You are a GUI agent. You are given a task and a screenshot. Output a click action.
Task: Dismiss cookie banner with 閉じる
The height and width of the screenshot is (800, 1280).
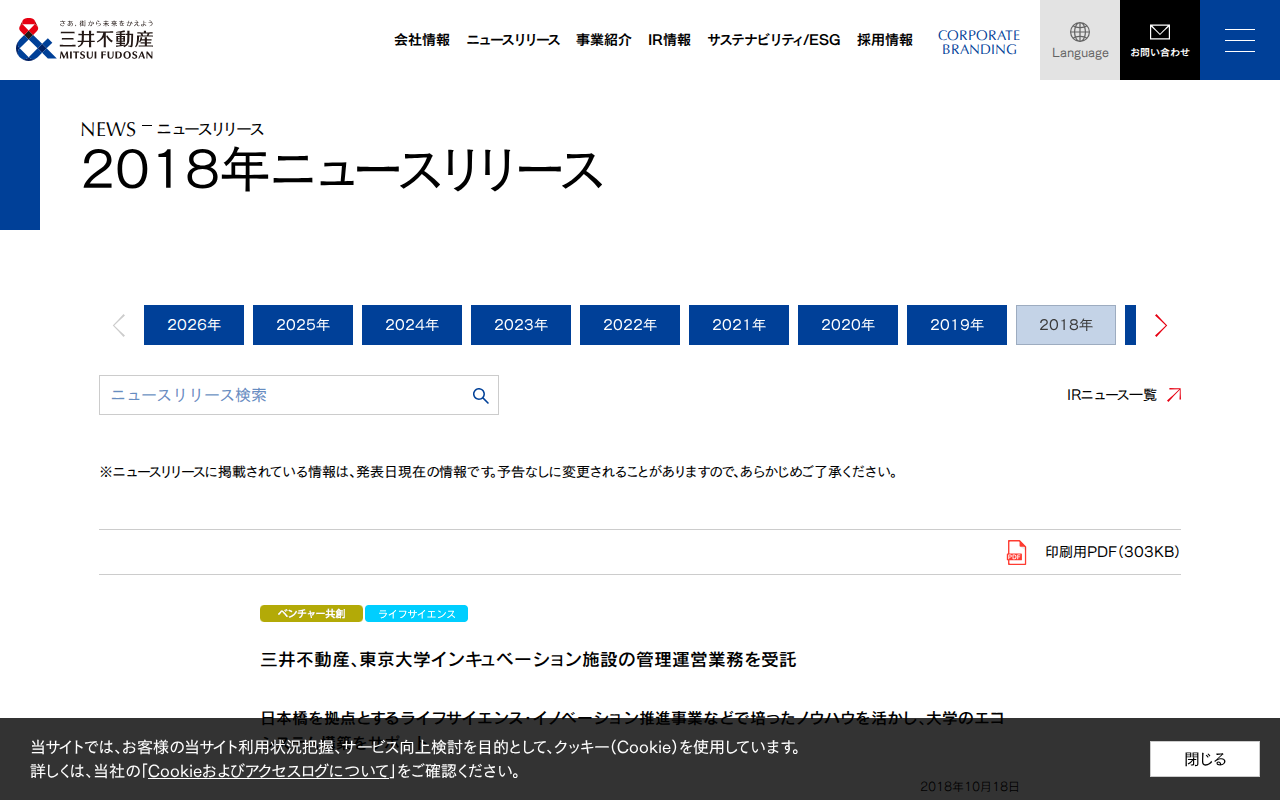1205,759
